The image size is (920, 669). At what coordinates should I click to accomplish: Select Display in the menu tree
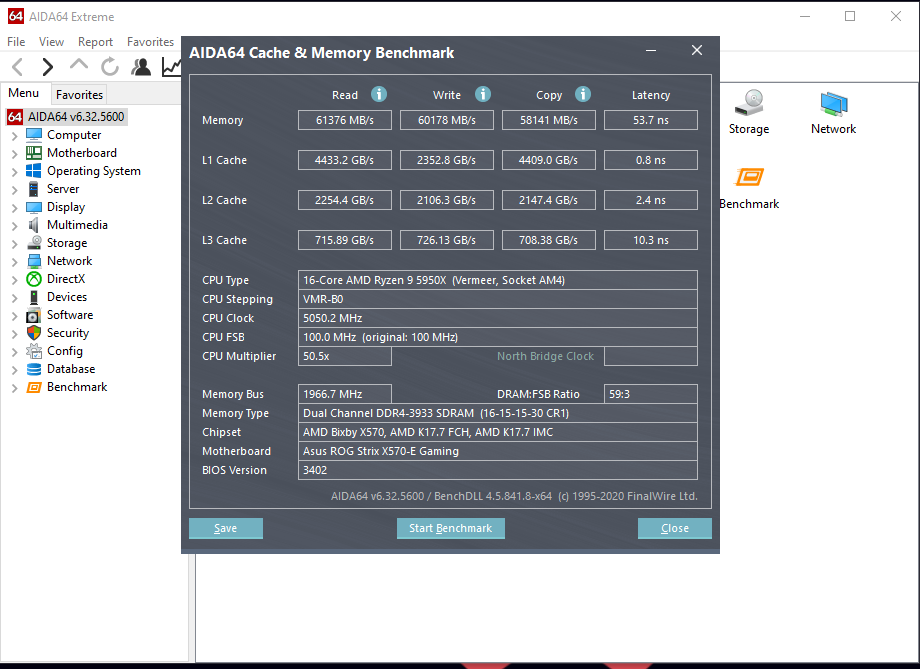pos(66,207)
